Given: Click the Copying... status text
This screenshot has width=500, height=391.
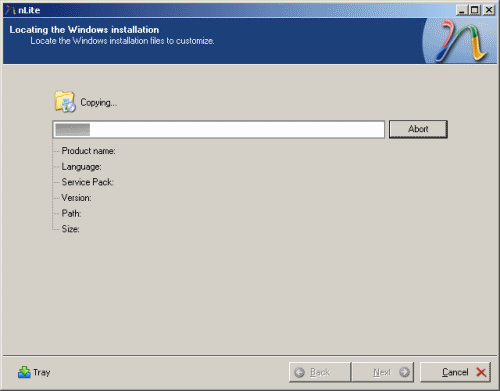Looking at the screenshot, I should coord(99,102).
